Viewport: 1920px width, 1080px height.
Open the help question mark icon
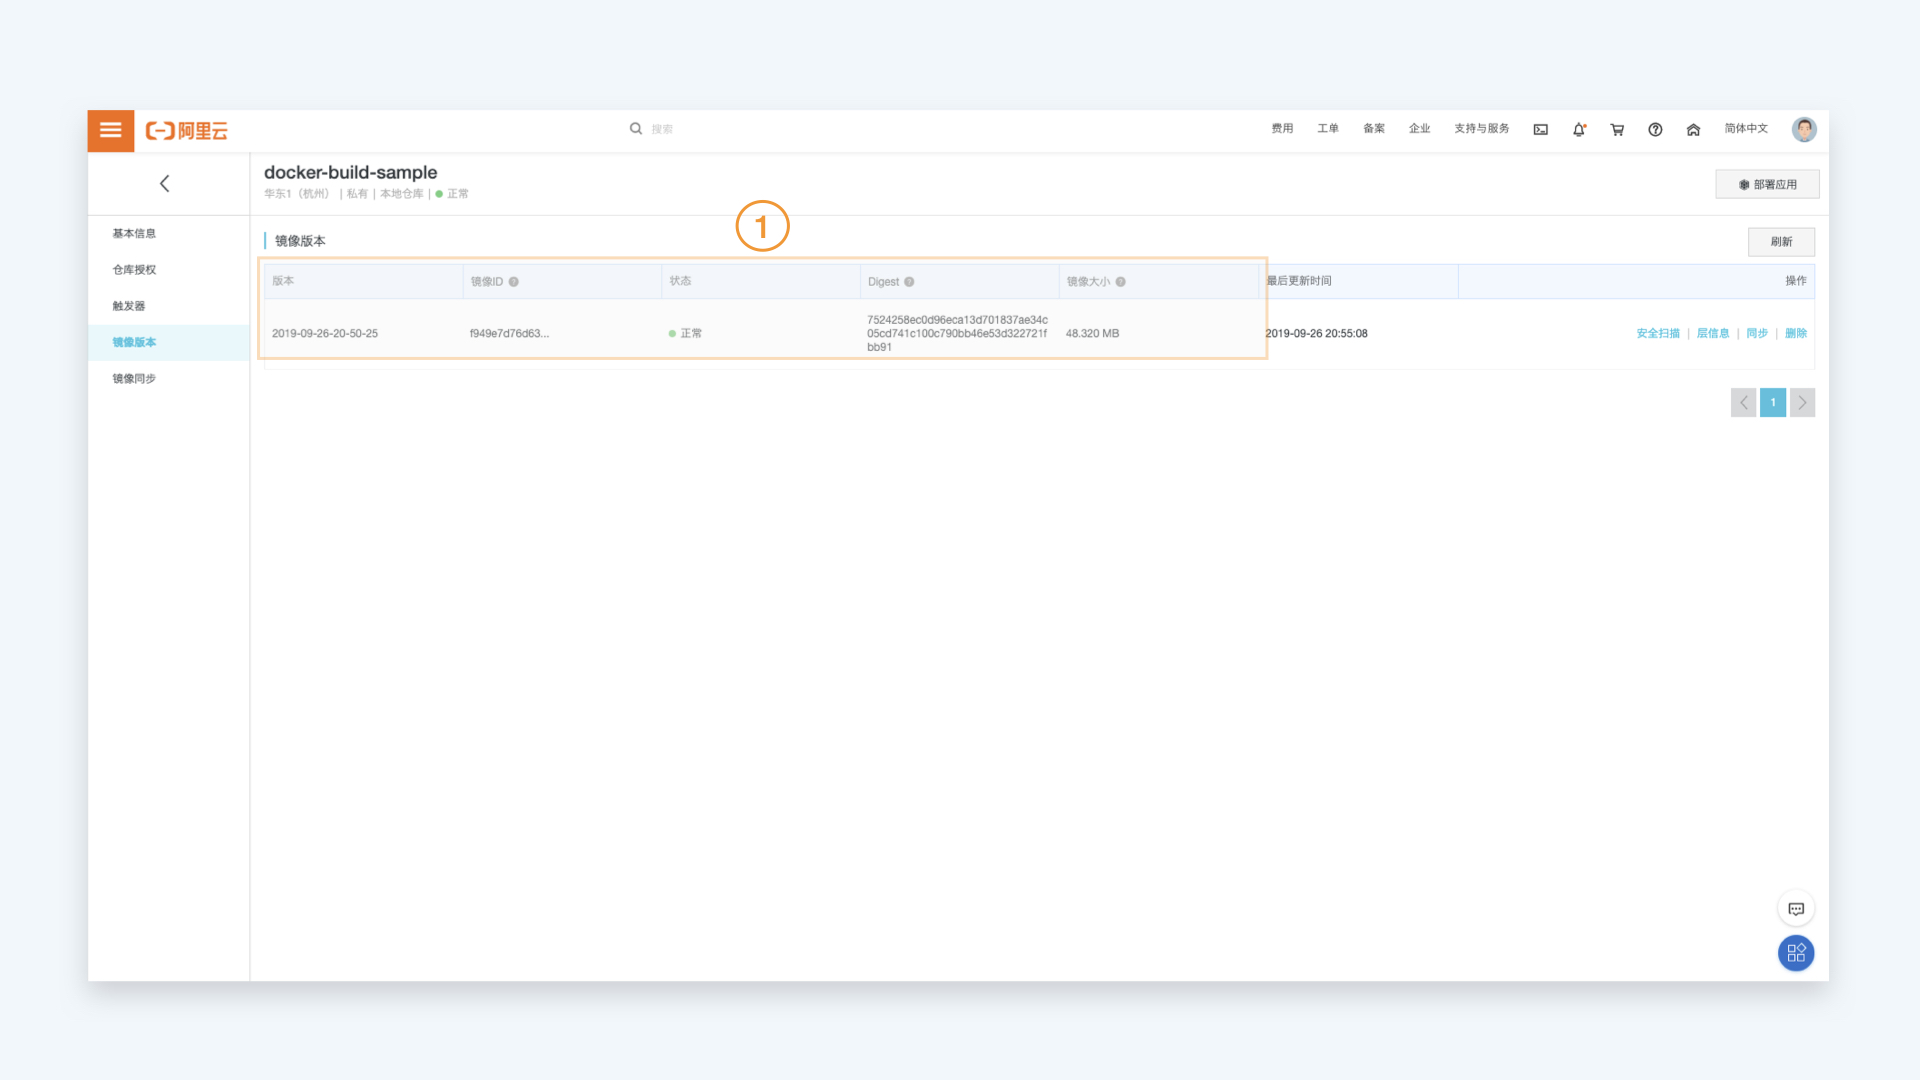1655,130
